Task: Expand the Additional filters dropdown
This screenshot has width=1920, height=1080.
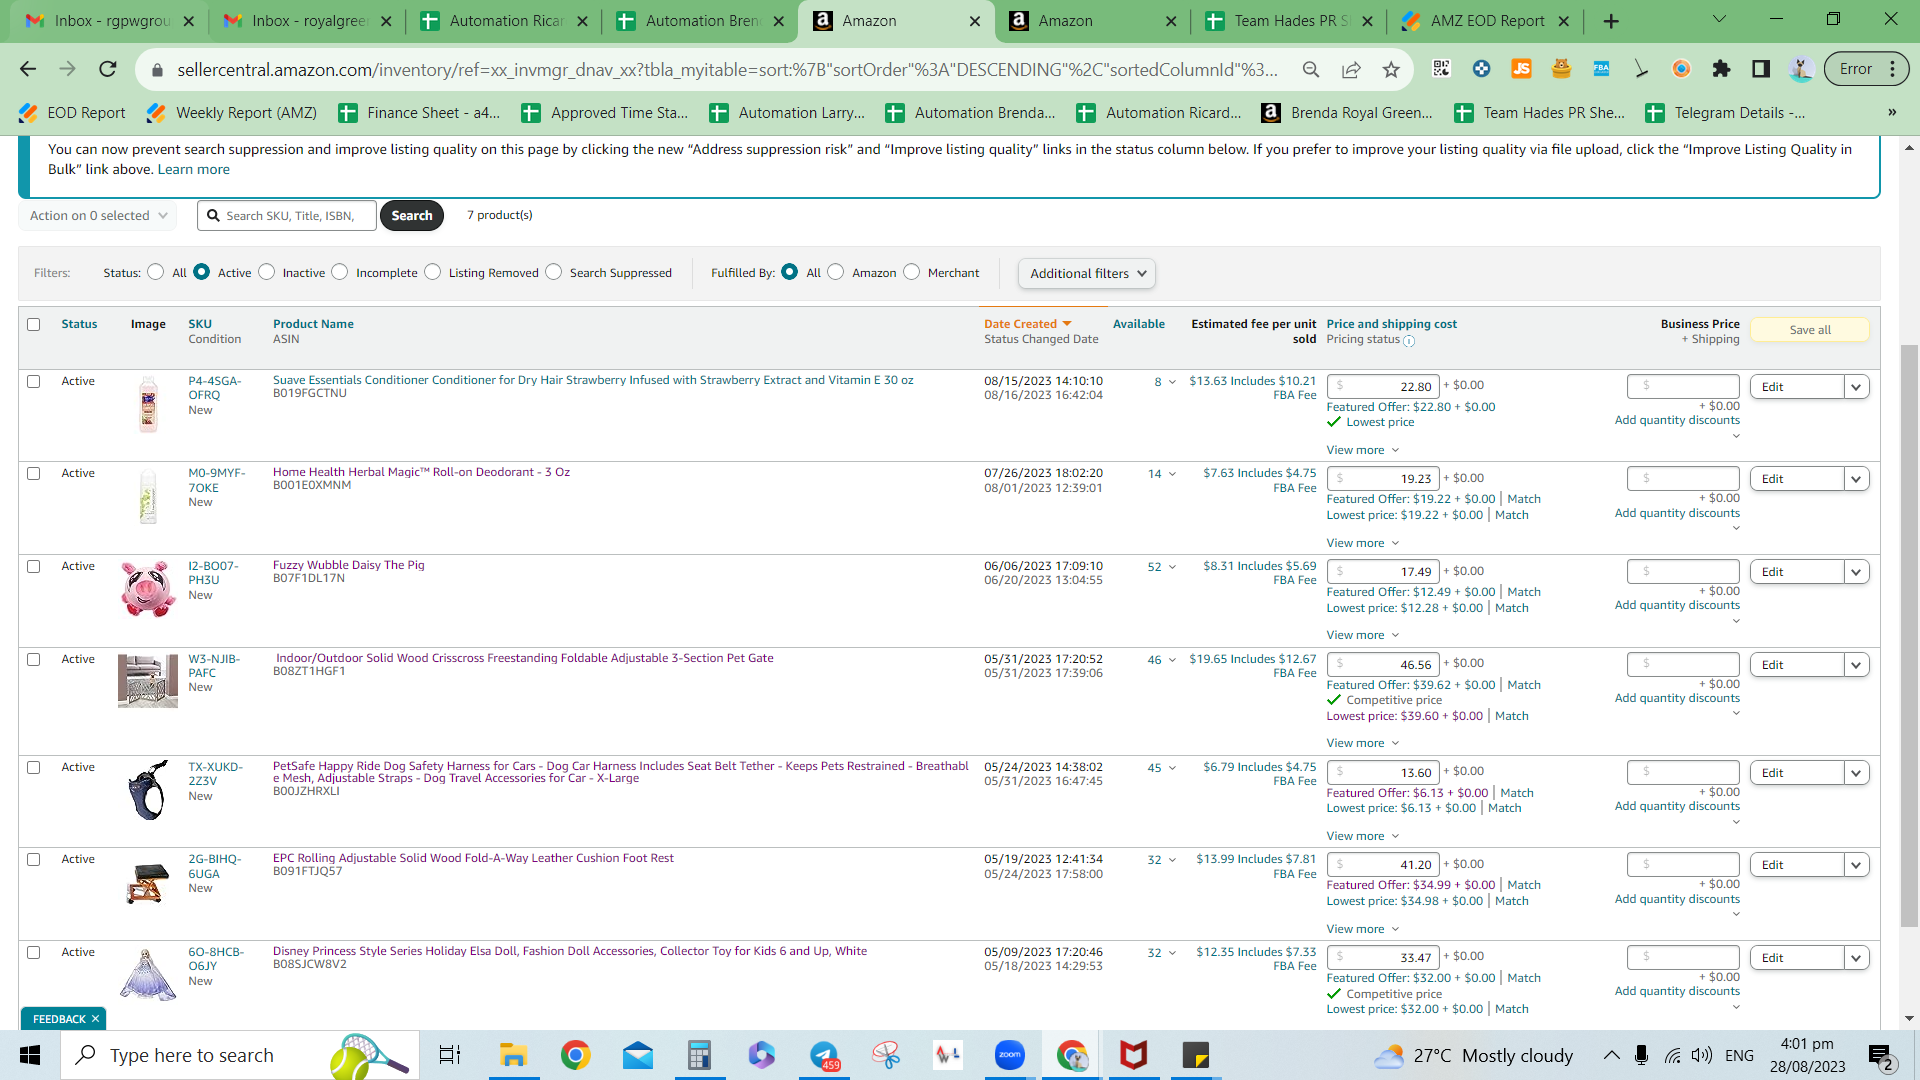Action: click(x=1087, y=273)
